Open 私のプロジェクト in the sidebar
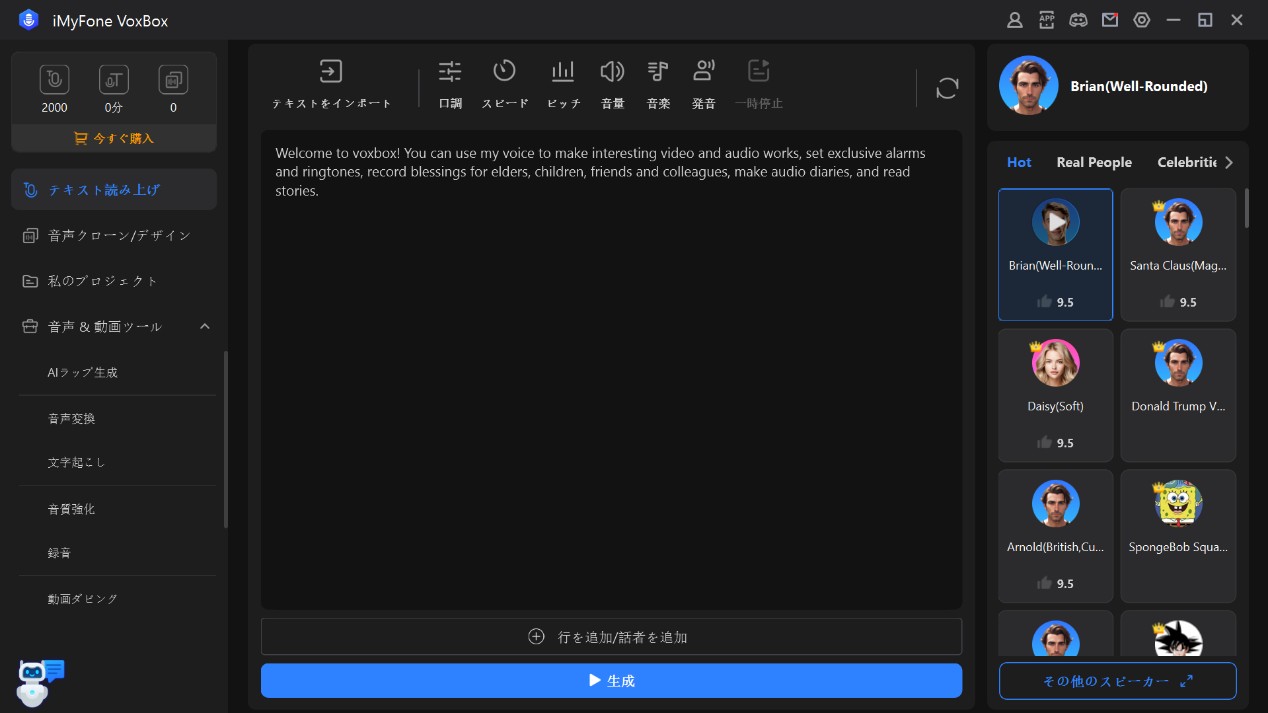This screenshot has height=713, width=1268. [114, 281]
